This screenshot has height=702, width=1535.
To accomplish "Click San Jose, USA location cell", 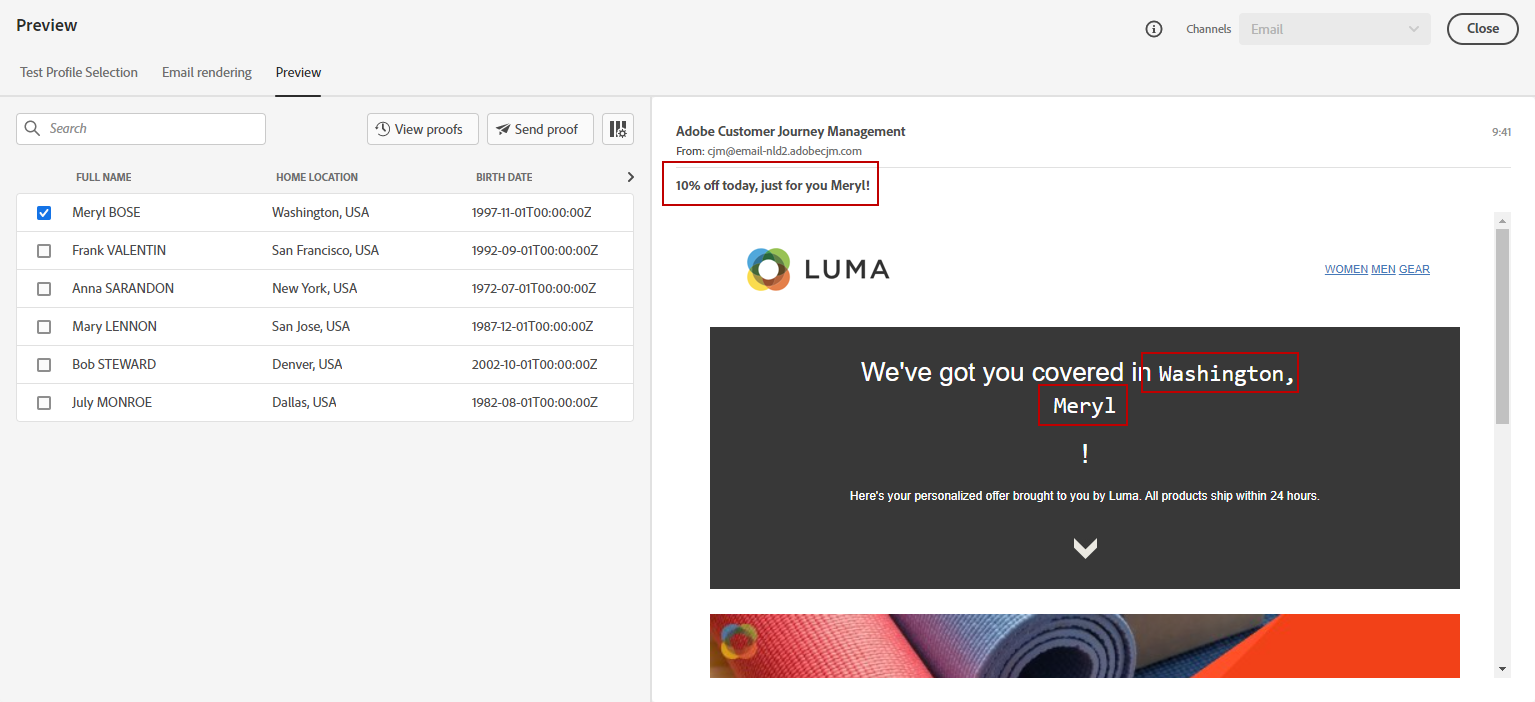I will pyautogui.click(x=311, y=327).
